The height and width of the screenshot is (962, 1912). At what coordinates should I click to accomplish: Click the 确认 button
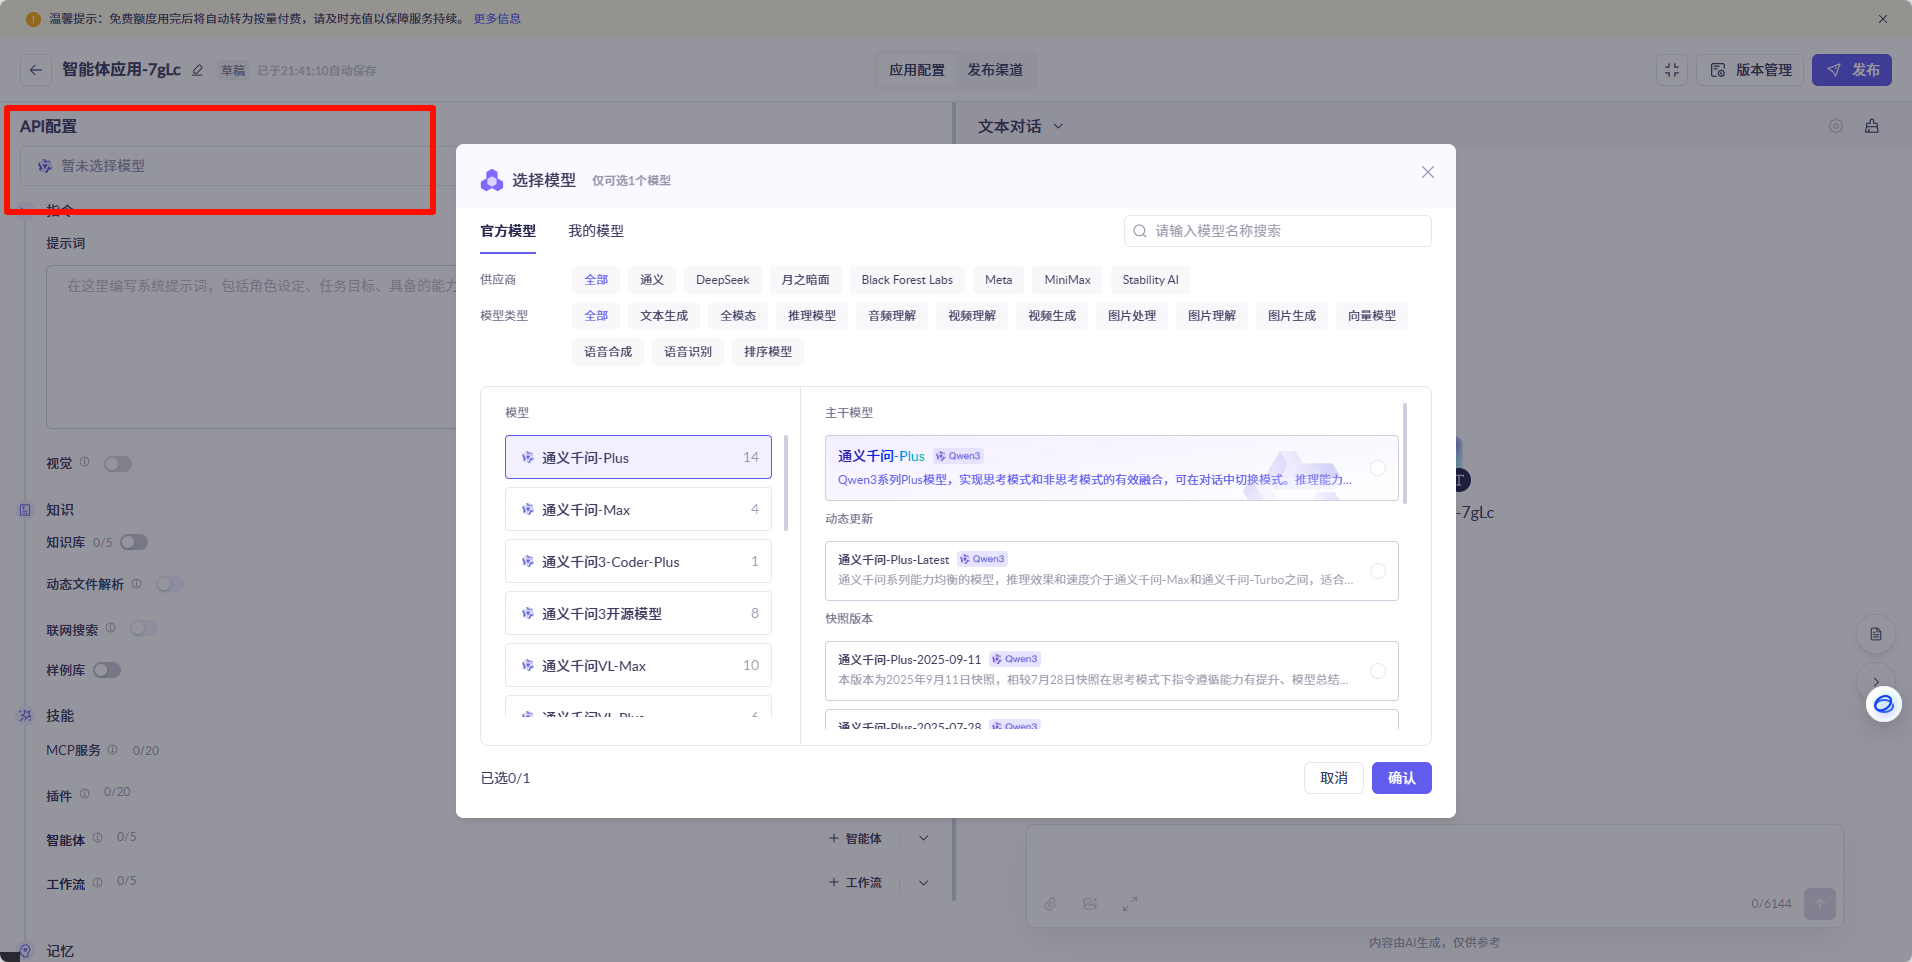[1402, 778]
